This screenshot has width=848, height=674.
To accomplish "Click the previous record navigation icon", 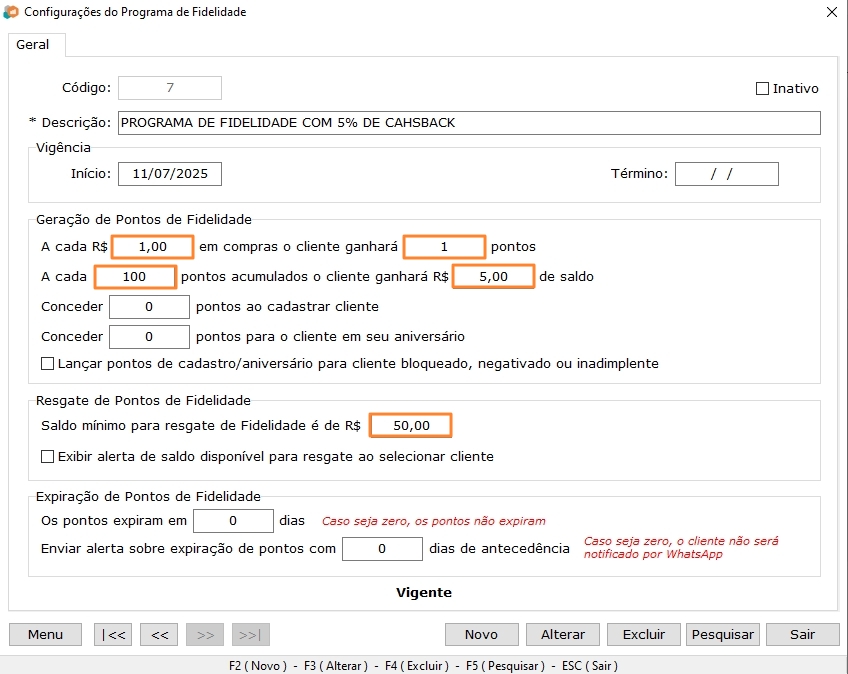I will point(158,634).
